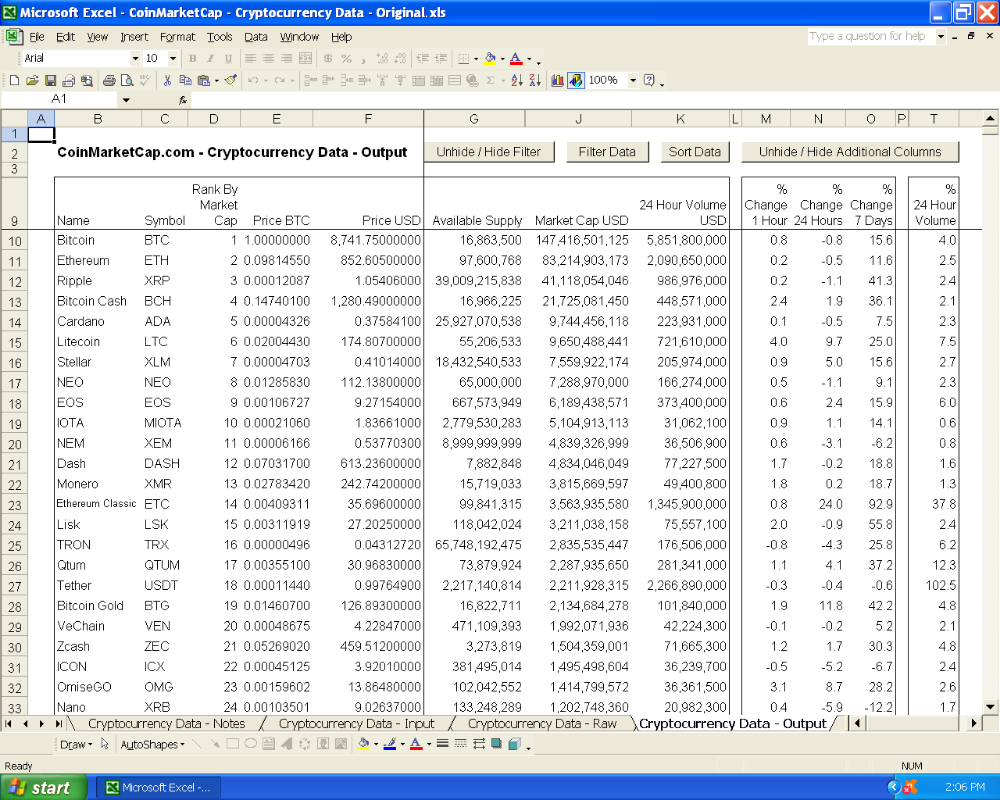Open the Font name dropdown
Viewport: 1000px width, 800px height.
pos(135,59)
